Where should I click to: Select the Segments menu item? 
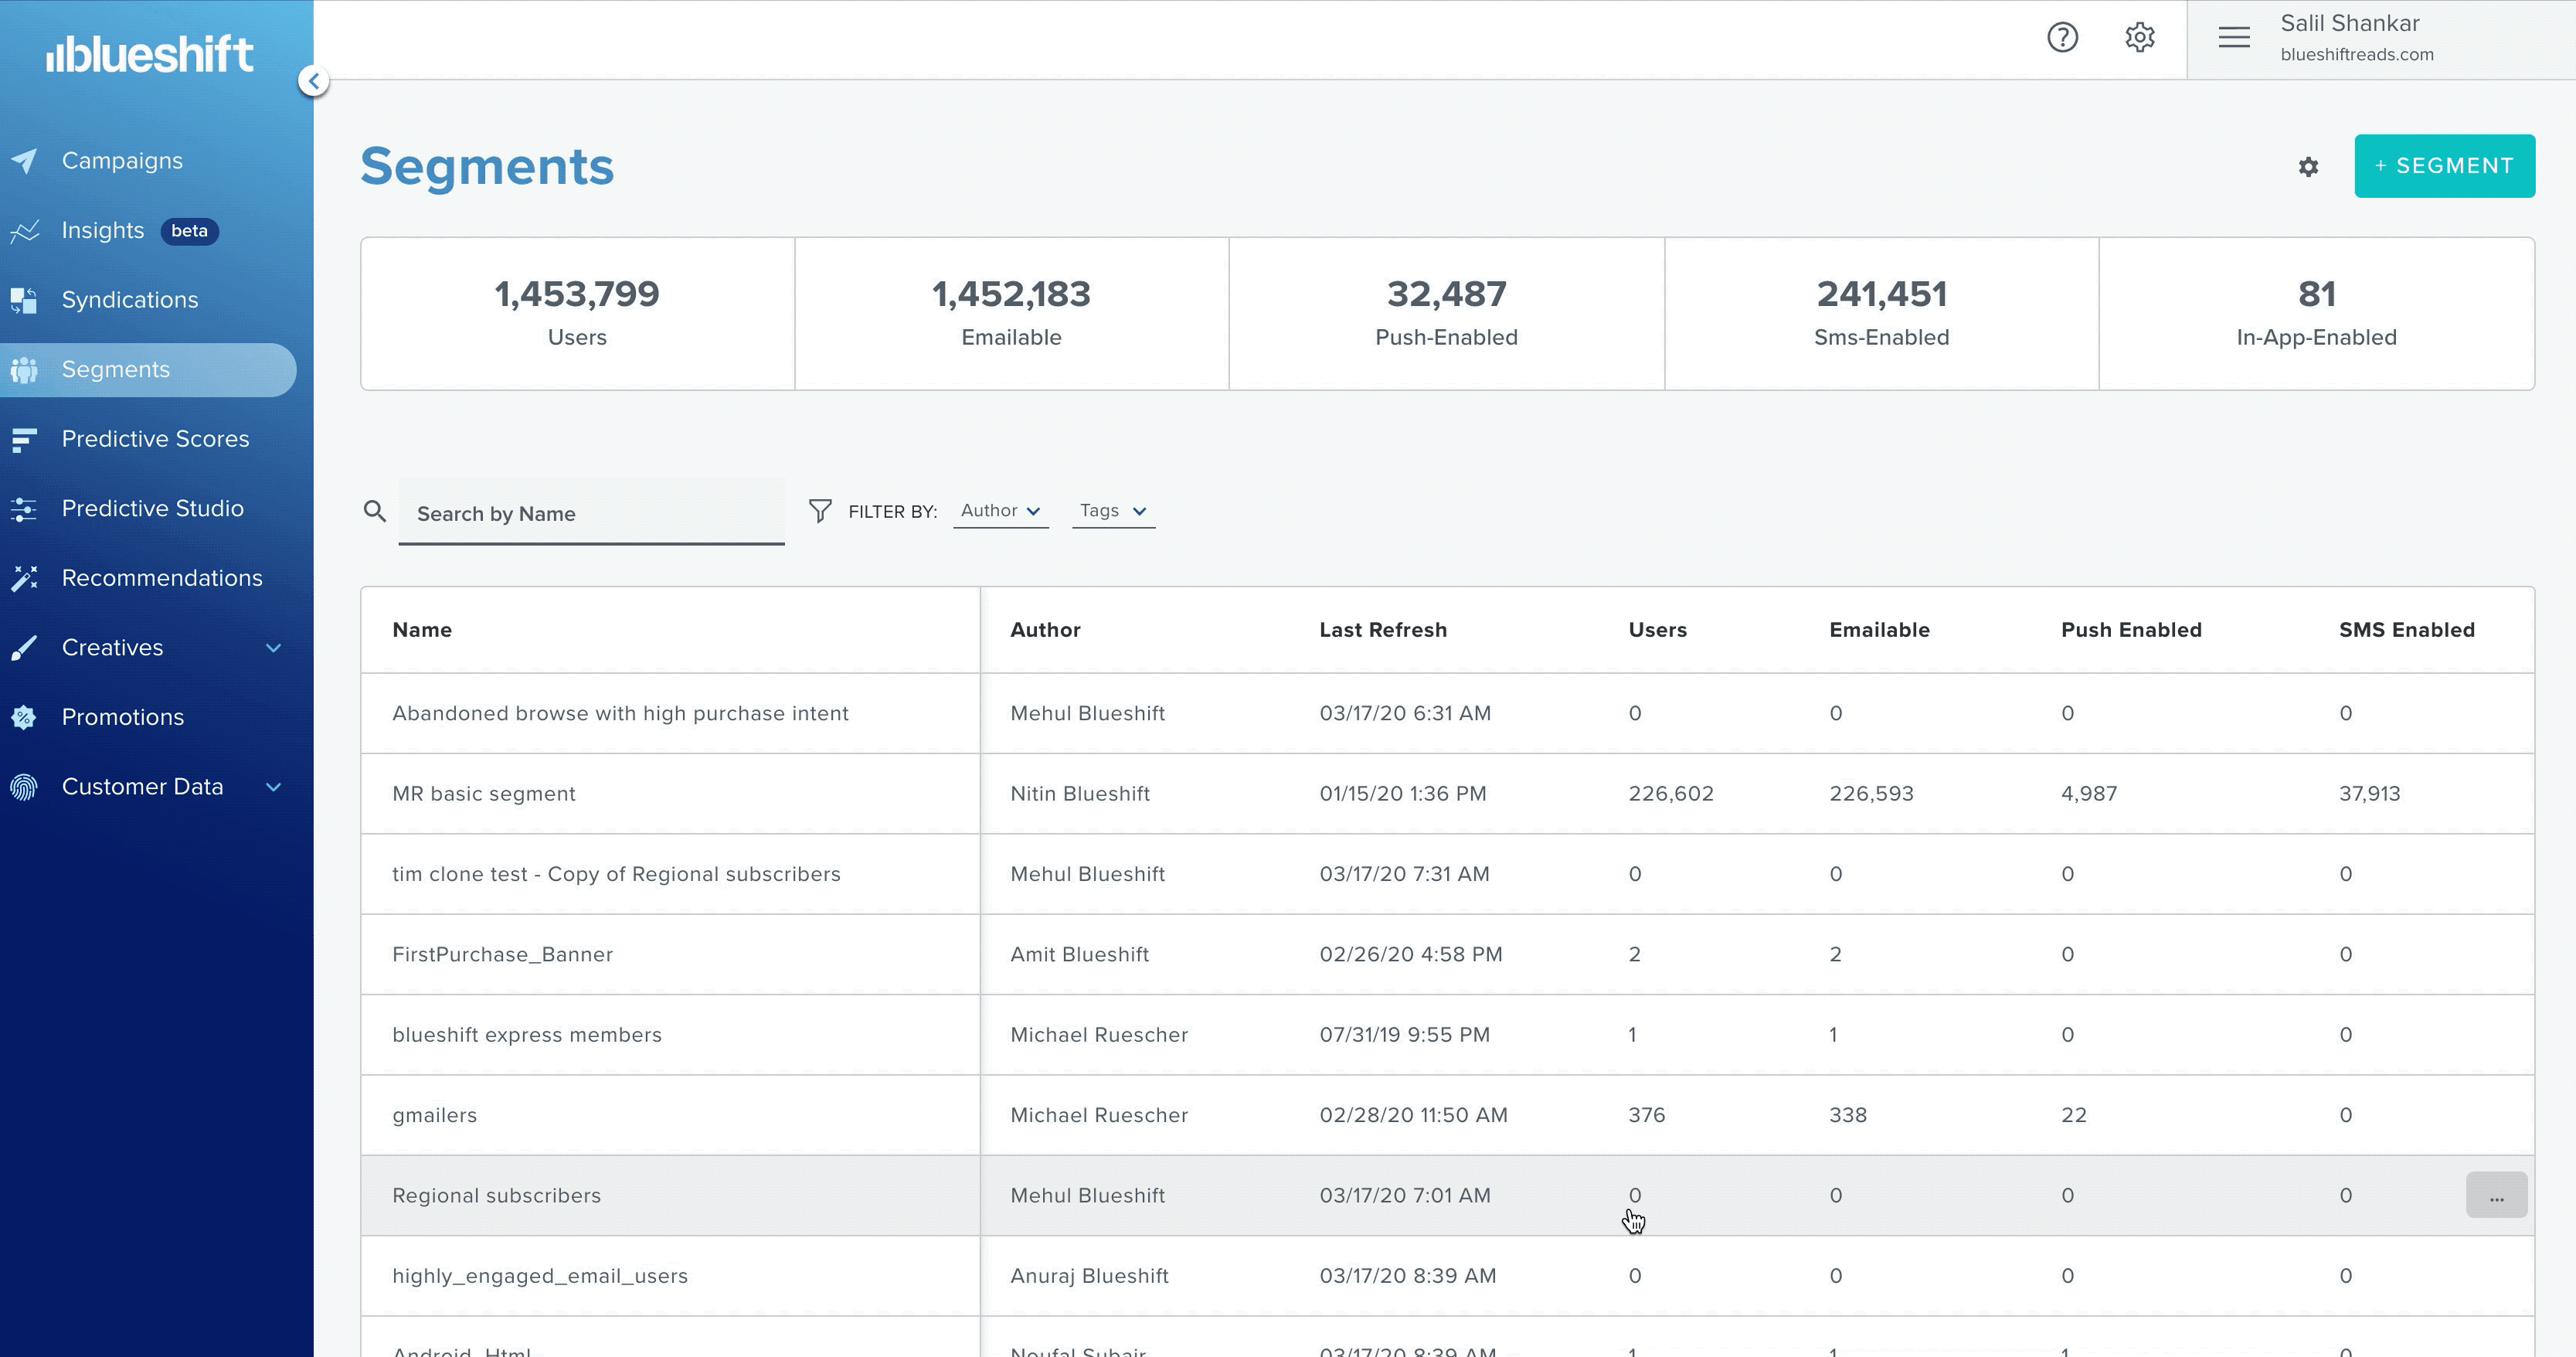[x=148, y=370]
